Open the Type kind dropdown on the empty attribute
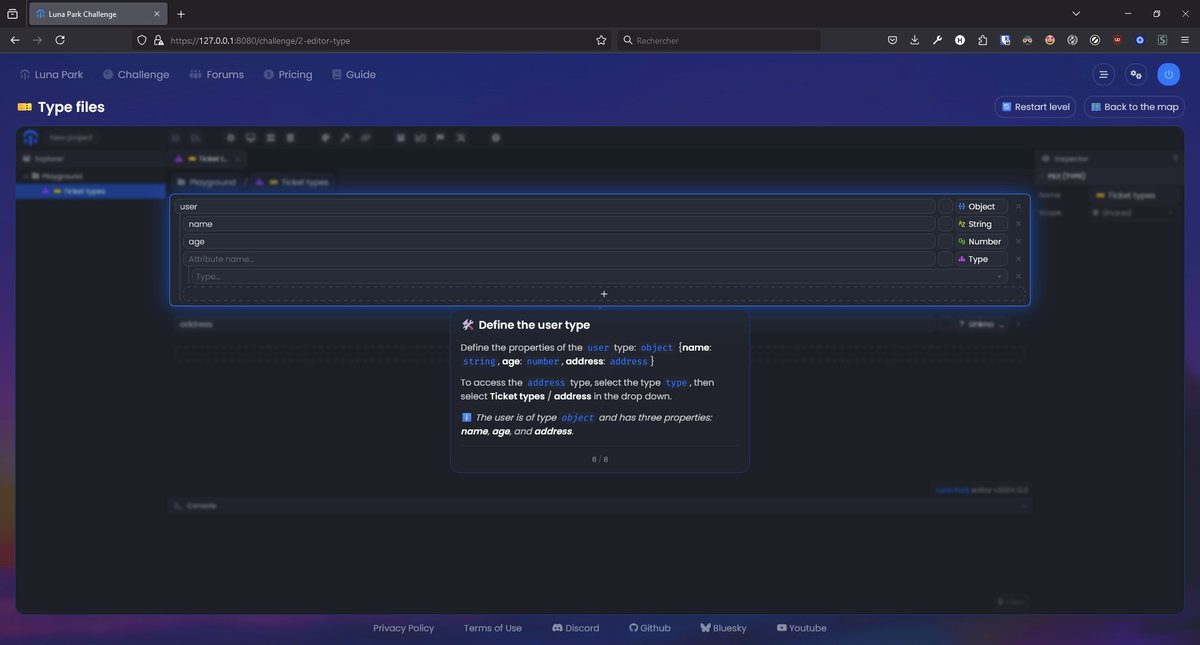The image size is (1200, 645). (x=981, y=259)
